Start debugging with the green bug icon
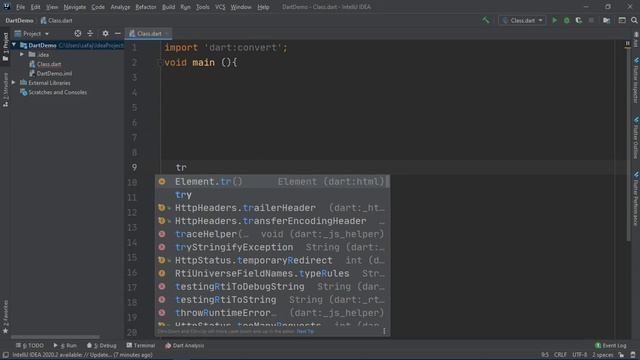The width and height of the screenshot is (640, 360). point(567,20)
